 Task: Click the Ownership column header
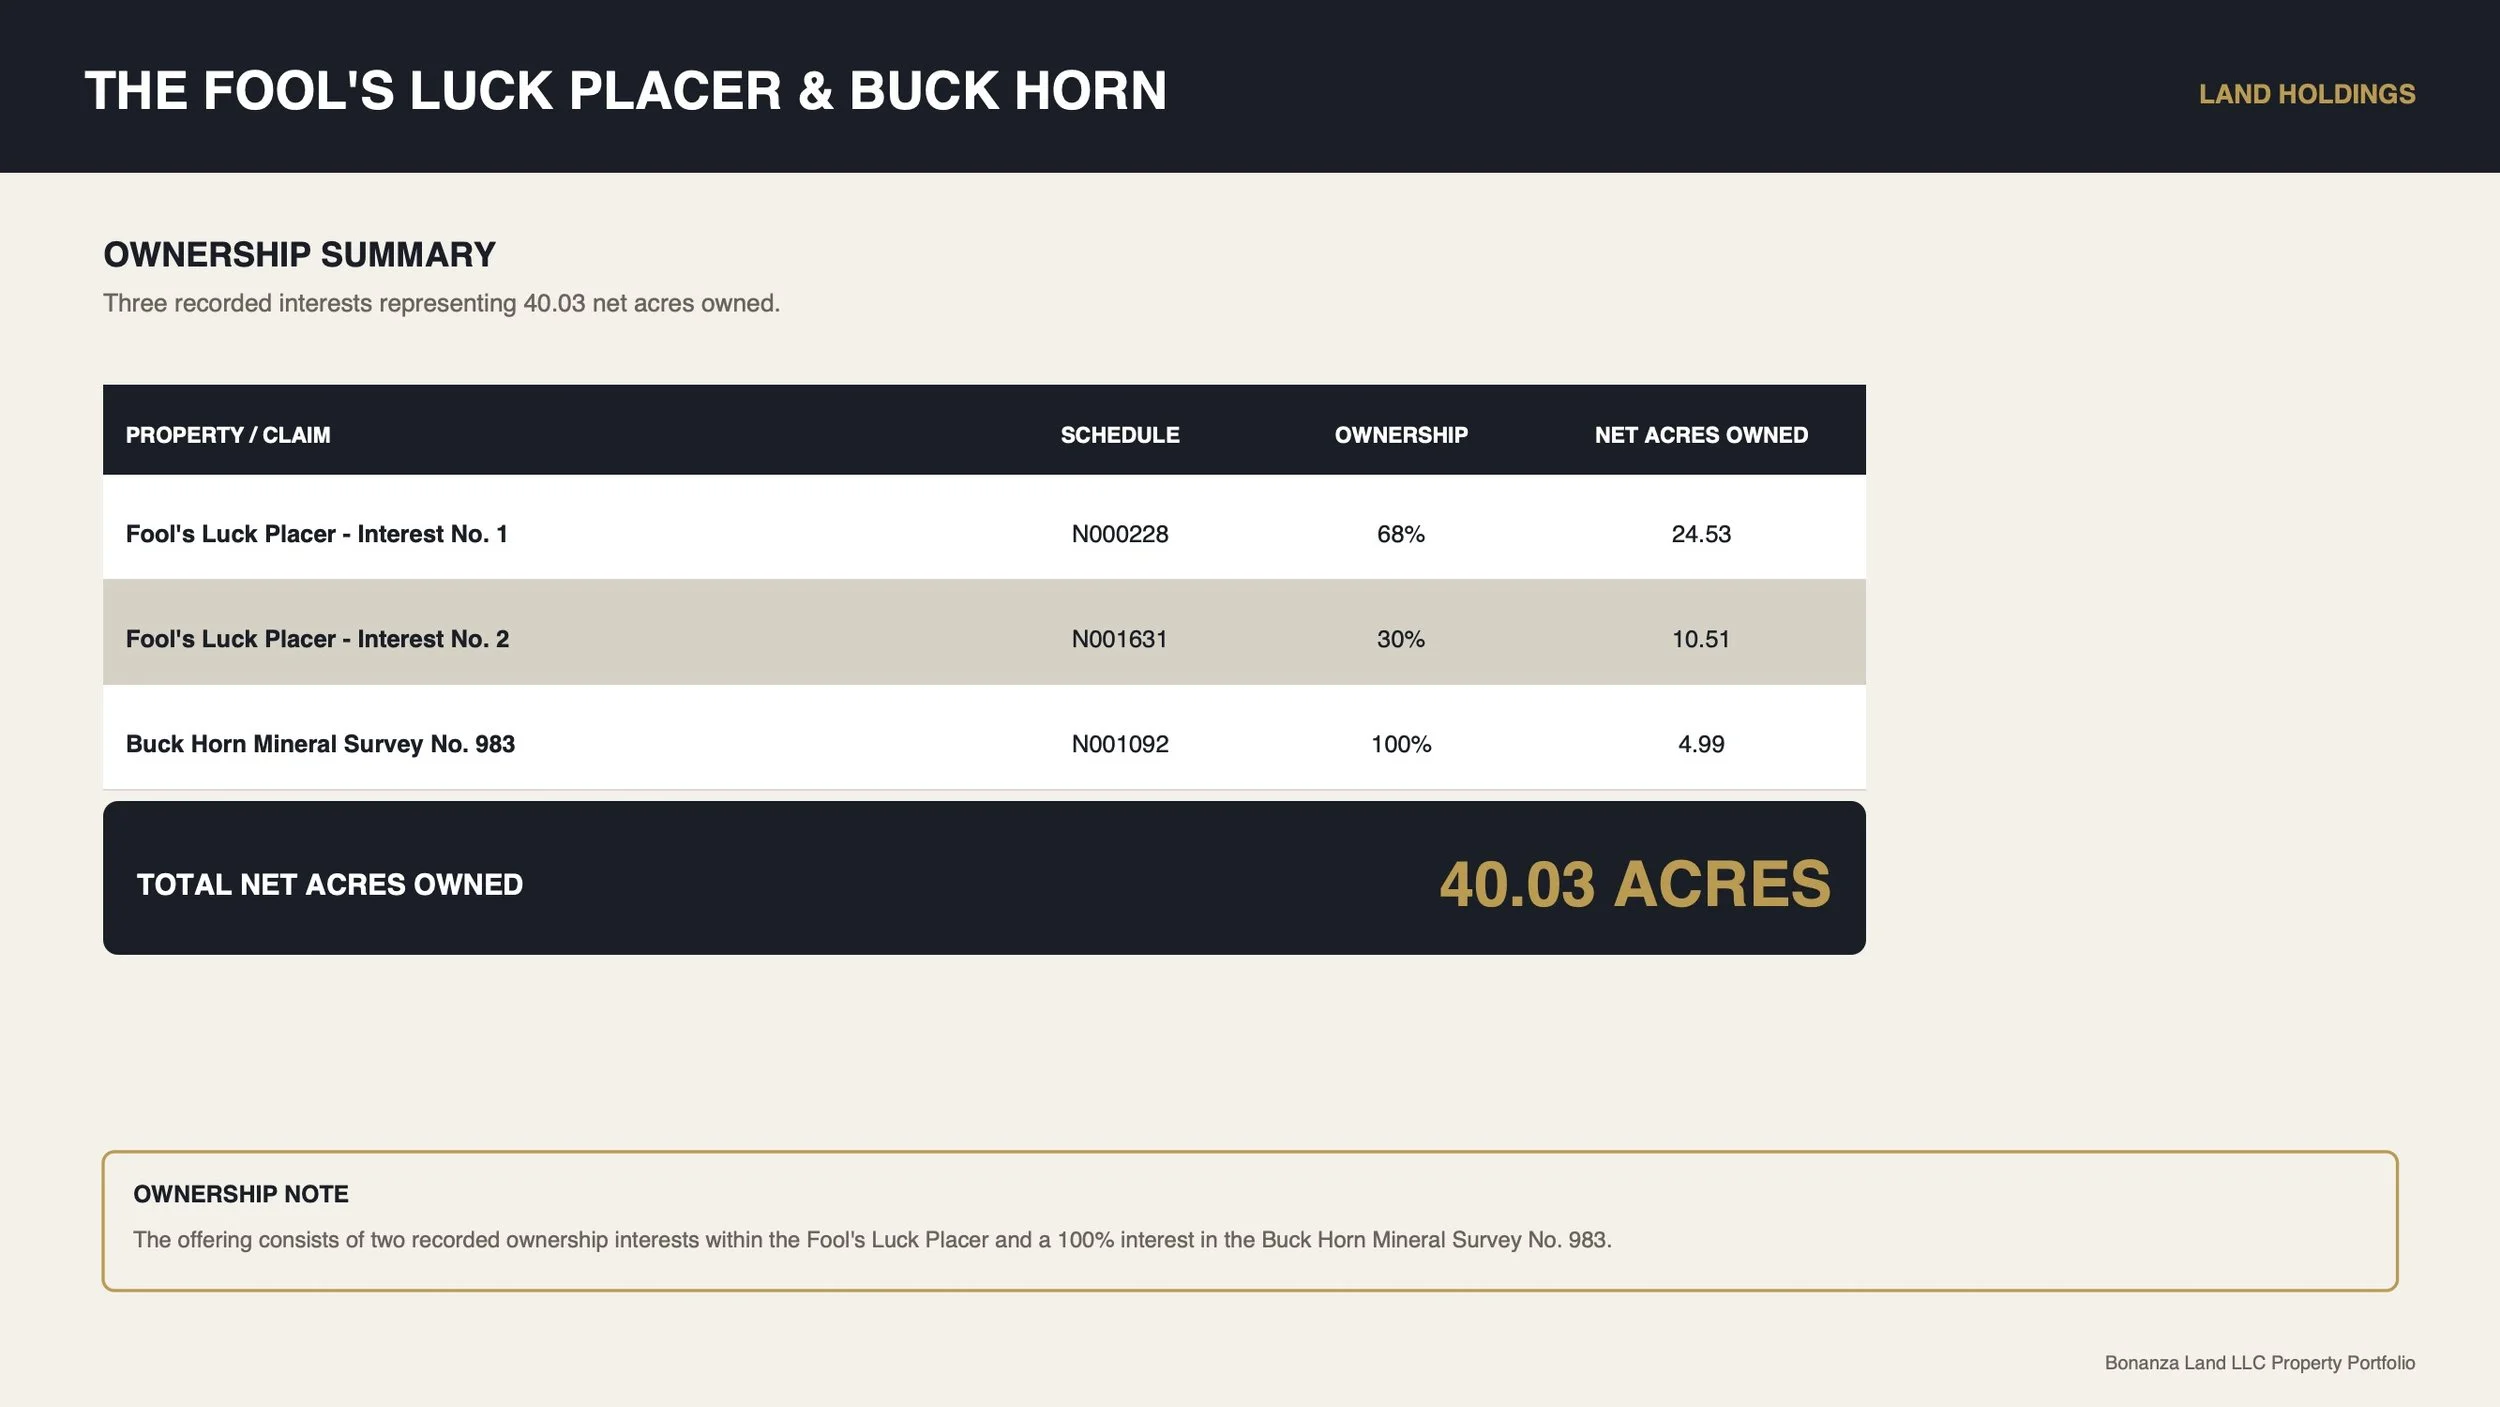tap(1400, 435)
